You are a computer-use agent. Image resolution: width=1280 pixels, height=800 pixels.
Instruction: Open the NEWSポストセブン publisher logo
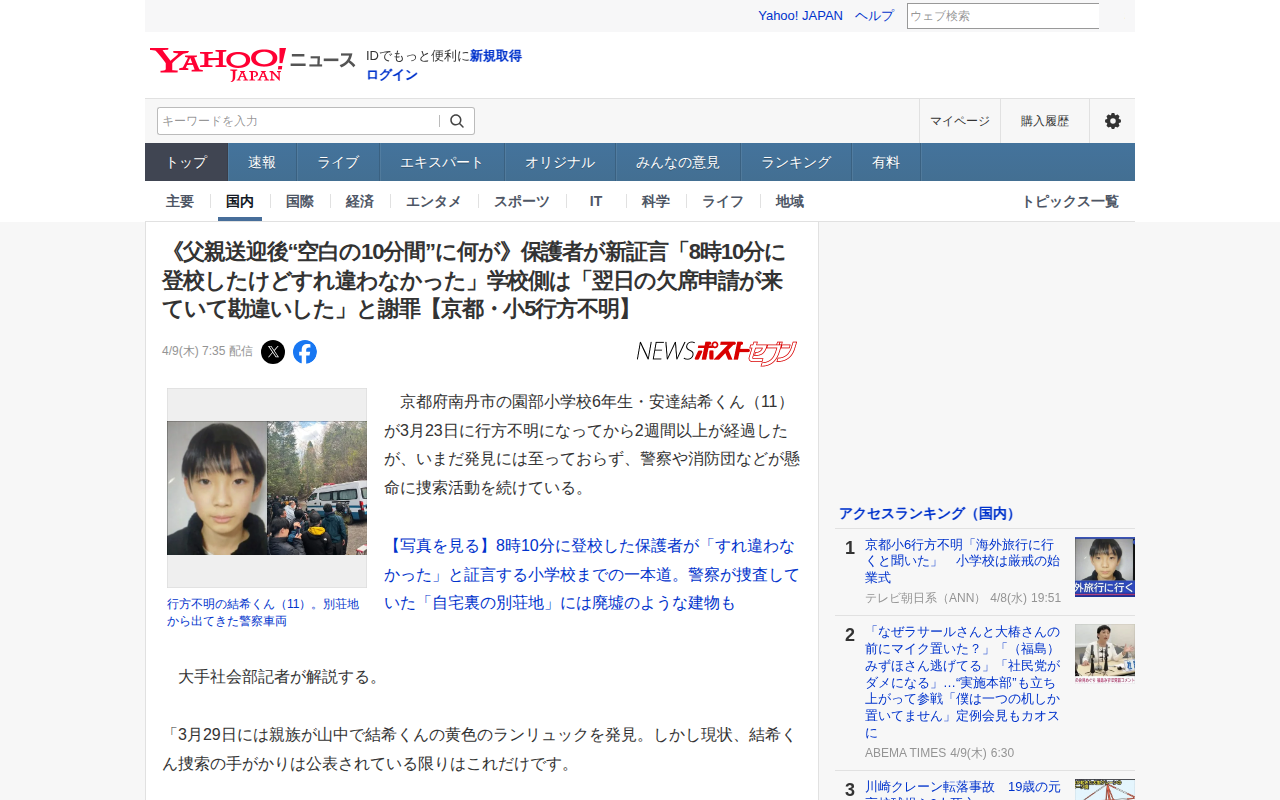[716, 352]
